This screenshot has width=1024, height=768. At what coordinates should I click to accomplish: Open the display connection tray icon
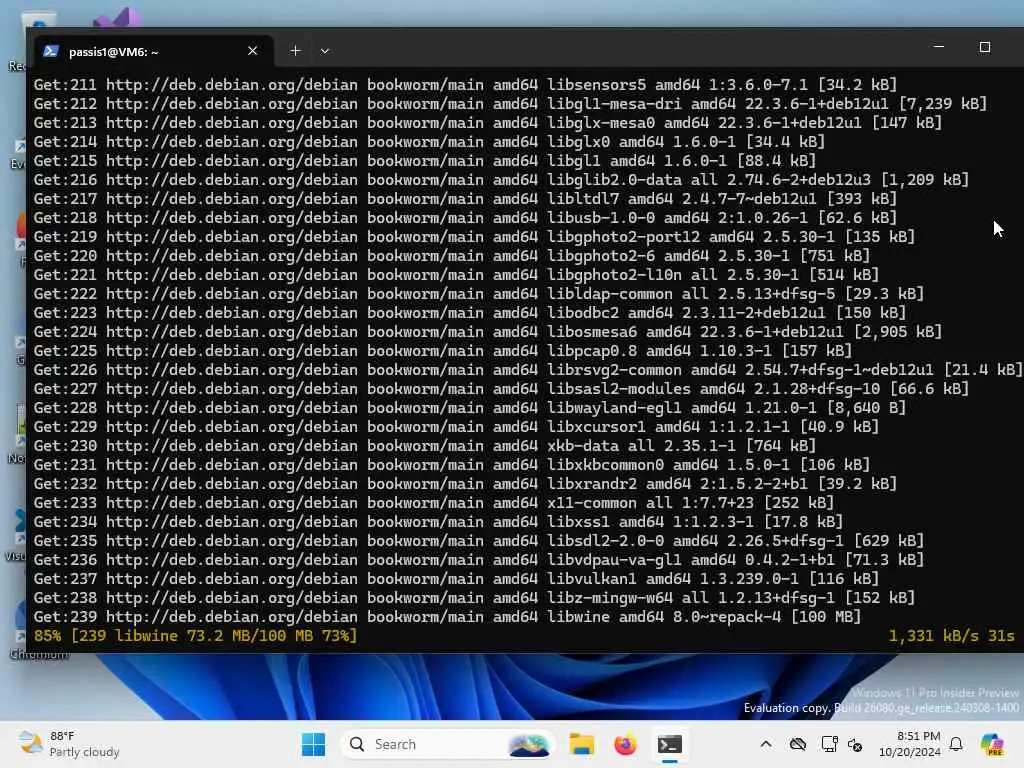(x=829, y=744)
